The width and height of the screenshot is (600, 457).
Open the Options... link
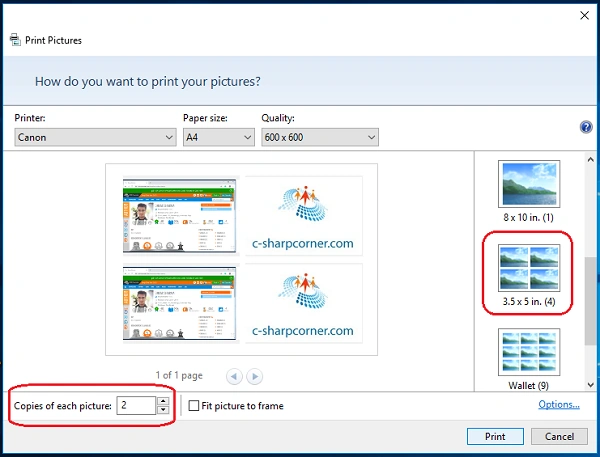(559, 404)
